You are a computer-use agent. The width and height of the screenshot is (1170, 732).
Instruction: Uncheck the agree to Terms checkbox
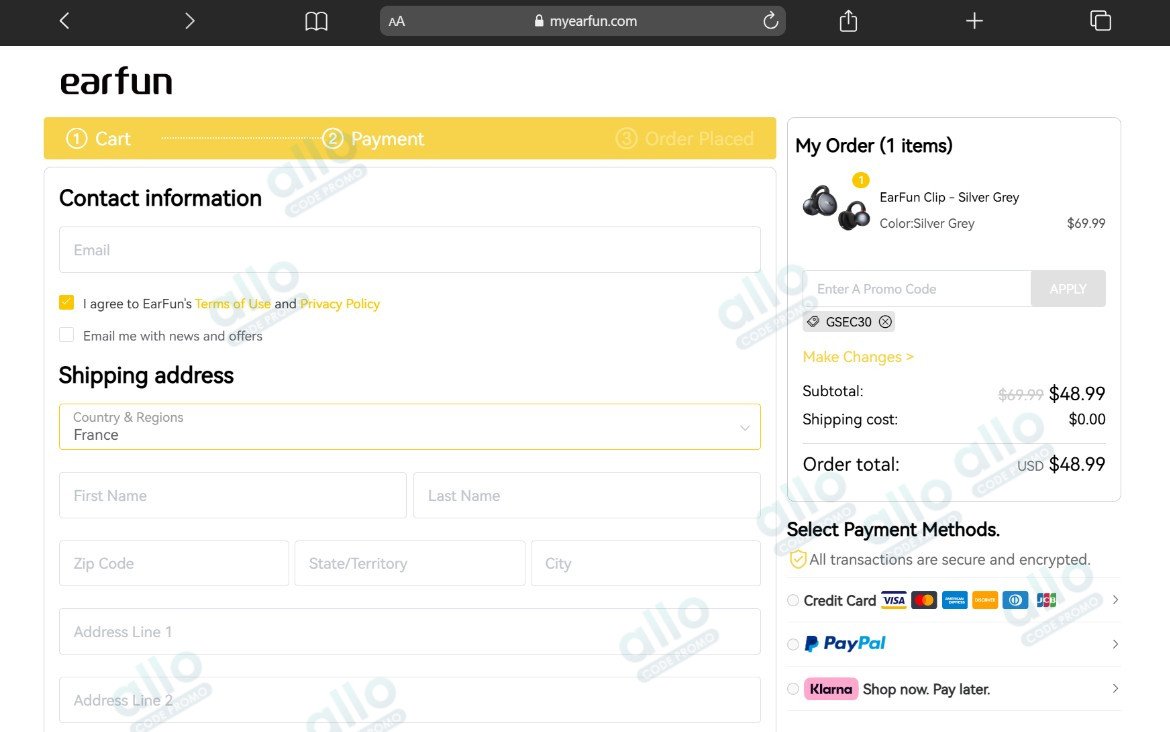(66, 302)
